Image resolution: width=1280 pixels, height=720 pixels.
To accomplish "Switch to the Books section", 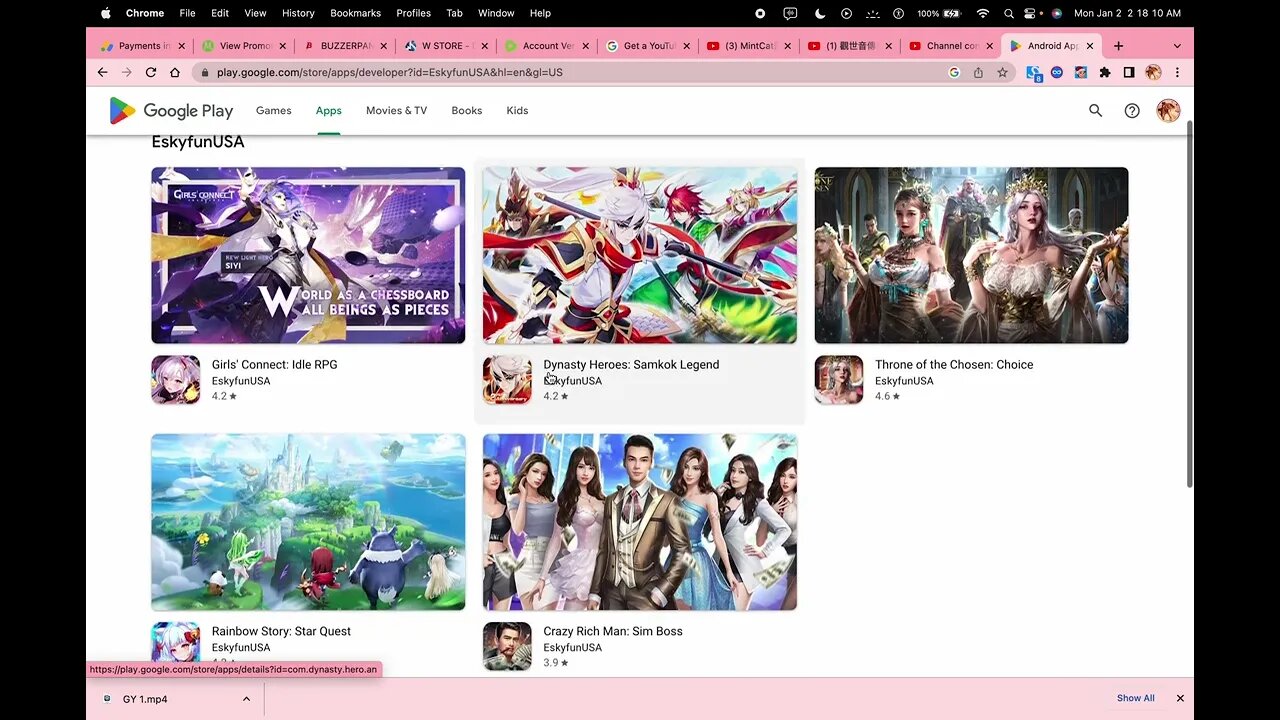I will point(467,111).
